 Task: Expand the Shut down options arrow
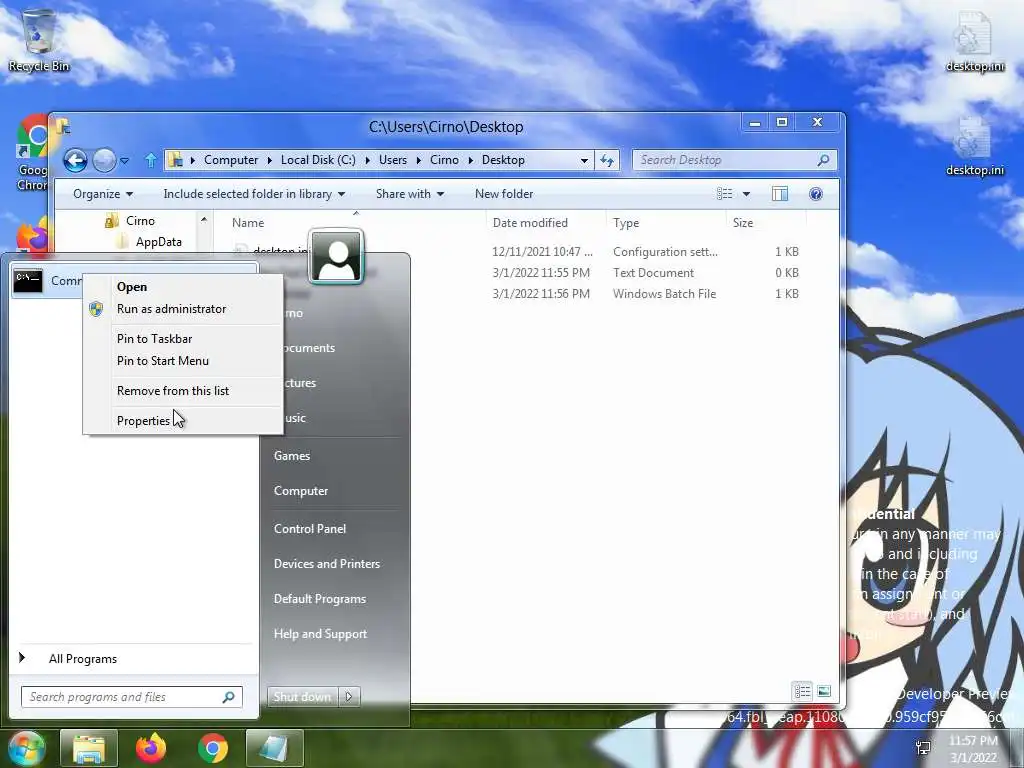349,697
